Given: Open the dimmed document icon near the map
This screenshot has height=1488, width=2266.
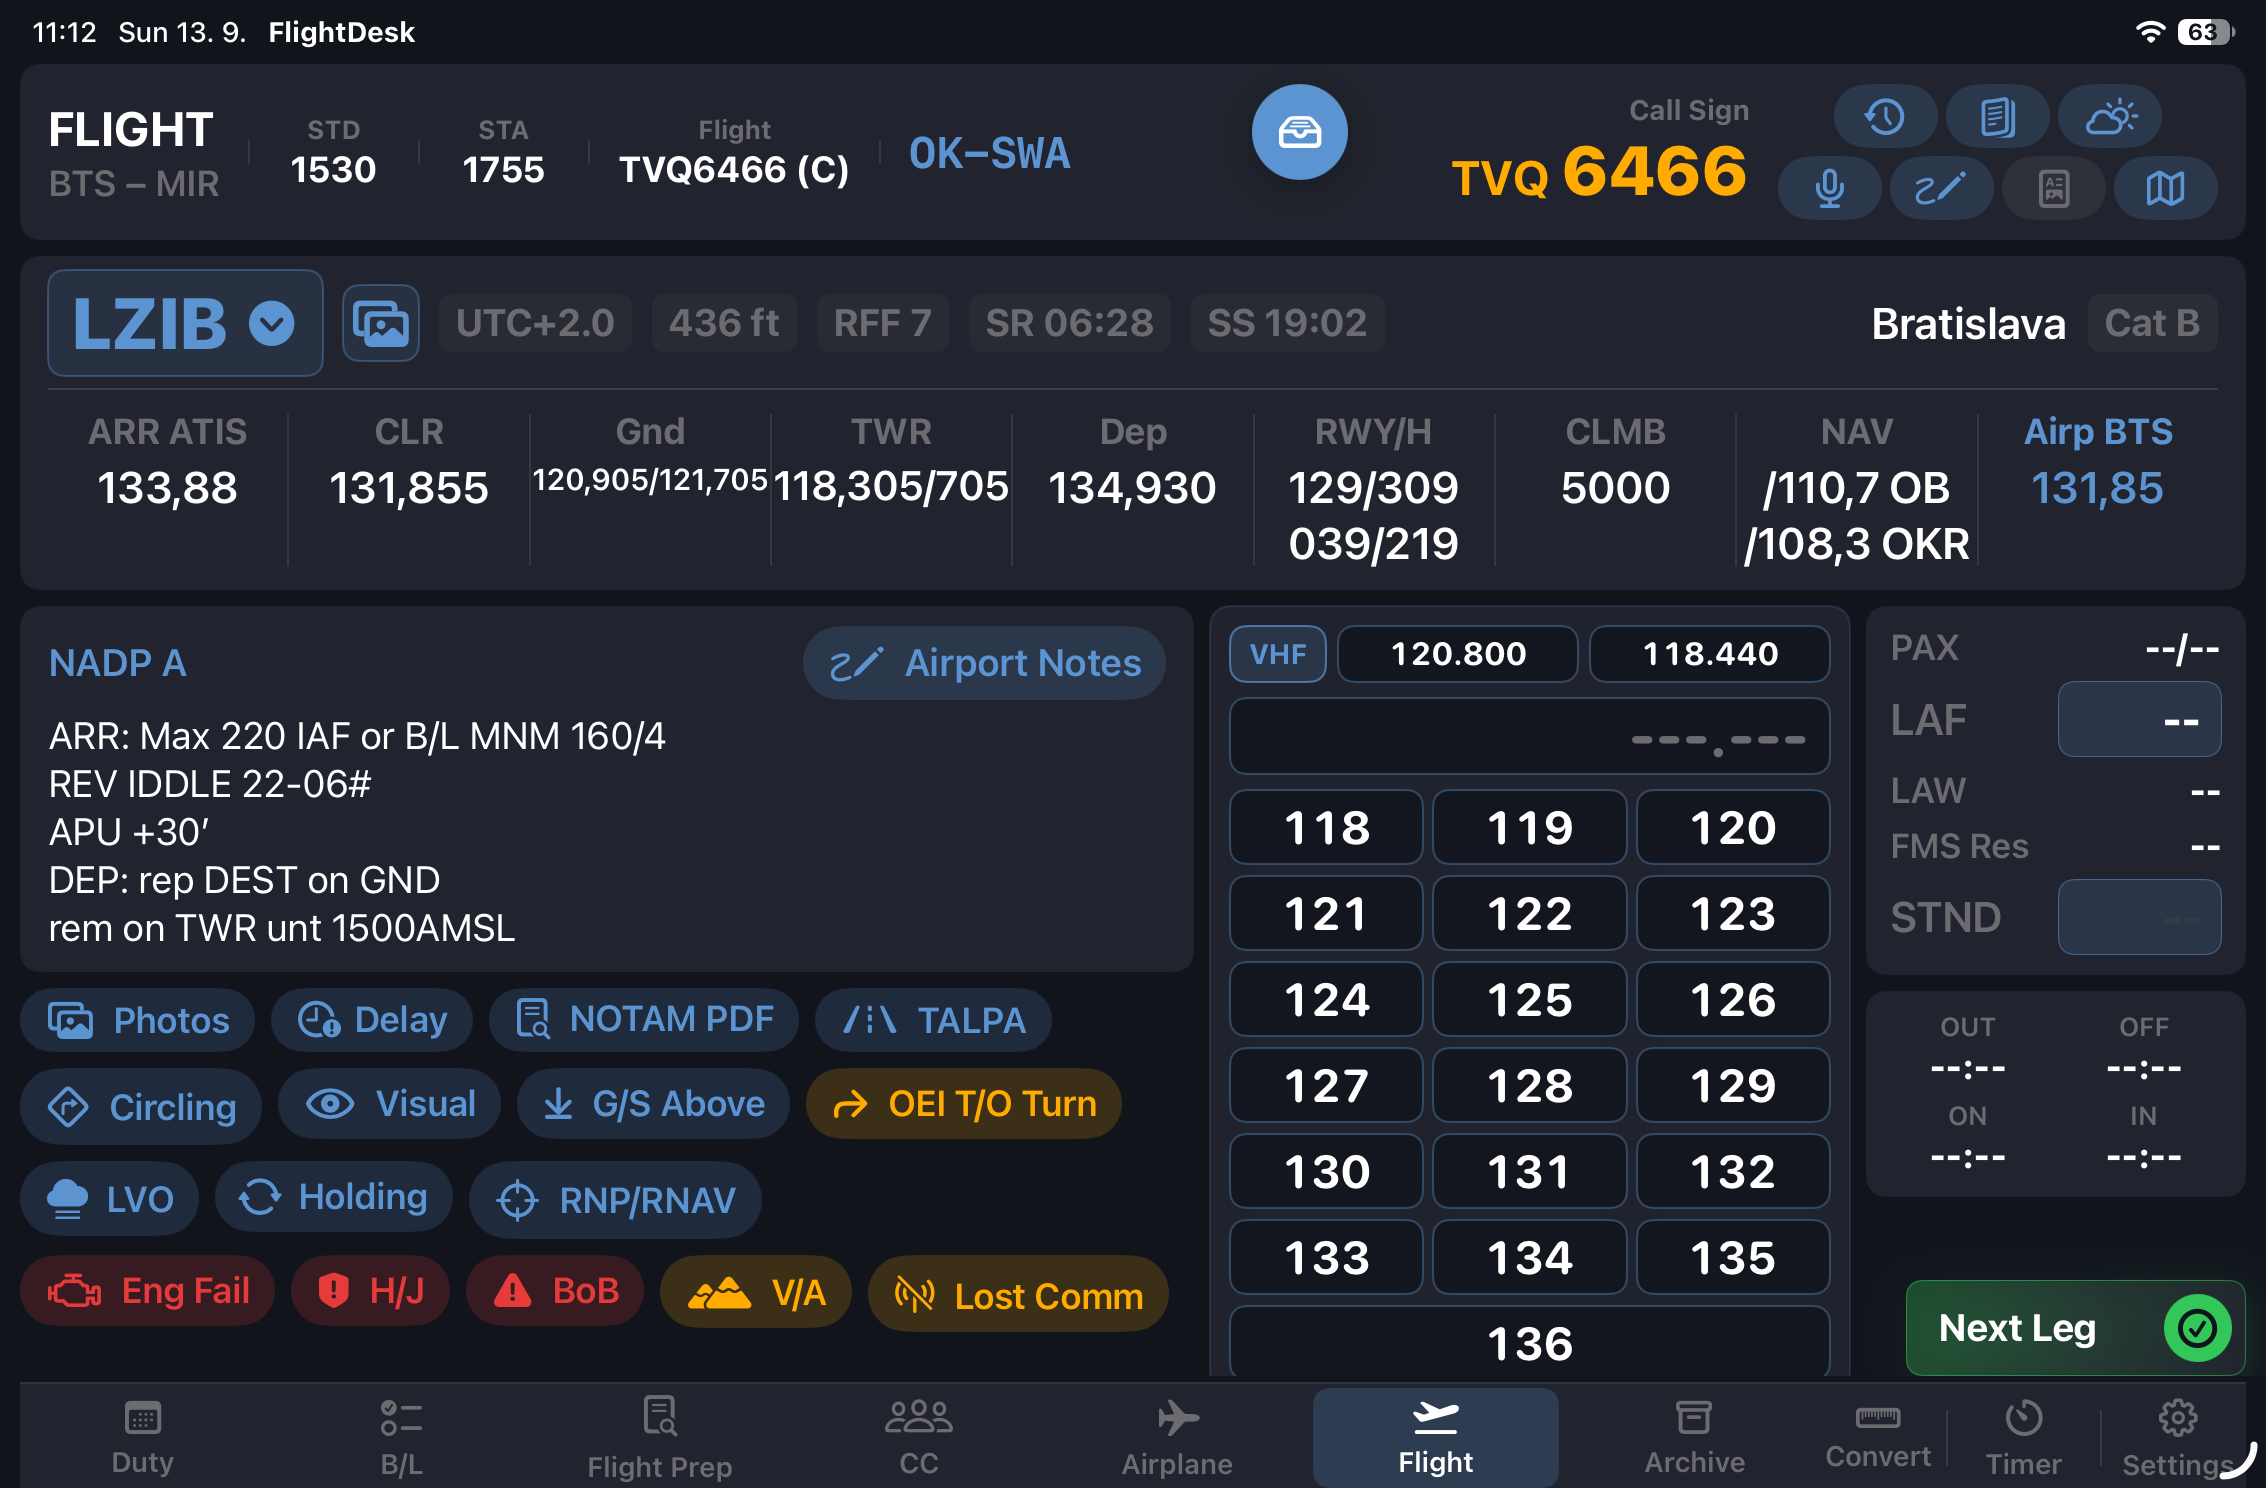Looking at the screenshot, I should coord(2053,188).
